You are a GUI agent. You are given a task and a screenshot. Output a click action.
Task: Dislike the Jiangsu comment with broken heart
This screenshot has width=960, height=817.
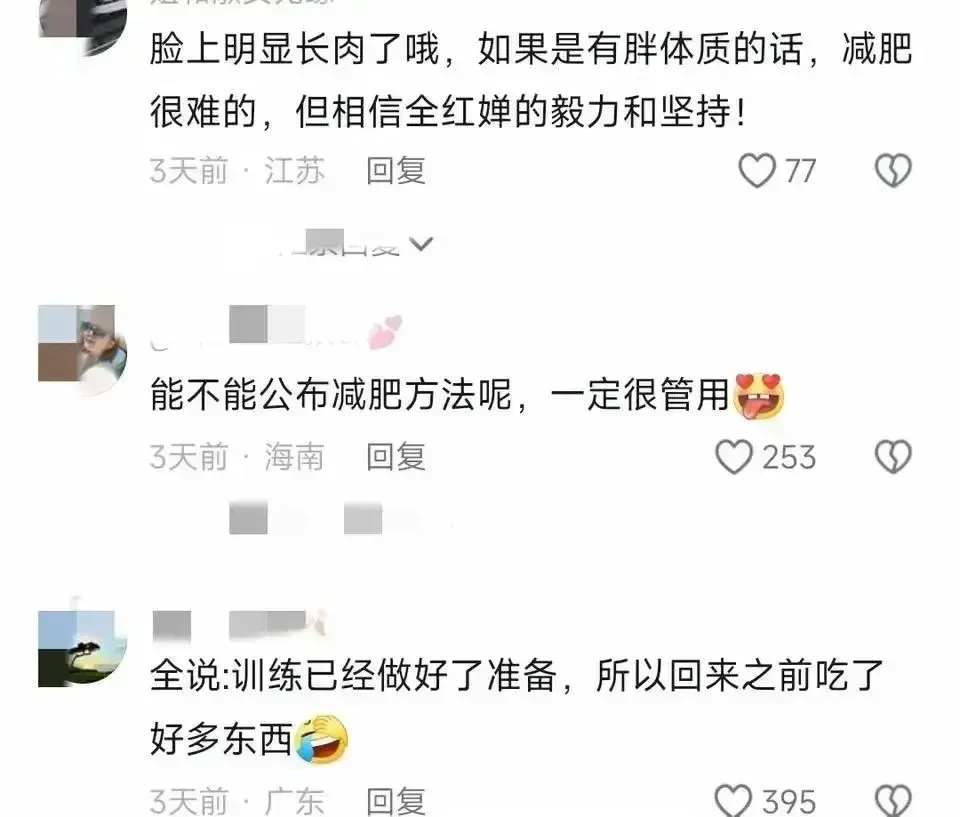click(x=893, y=170)
